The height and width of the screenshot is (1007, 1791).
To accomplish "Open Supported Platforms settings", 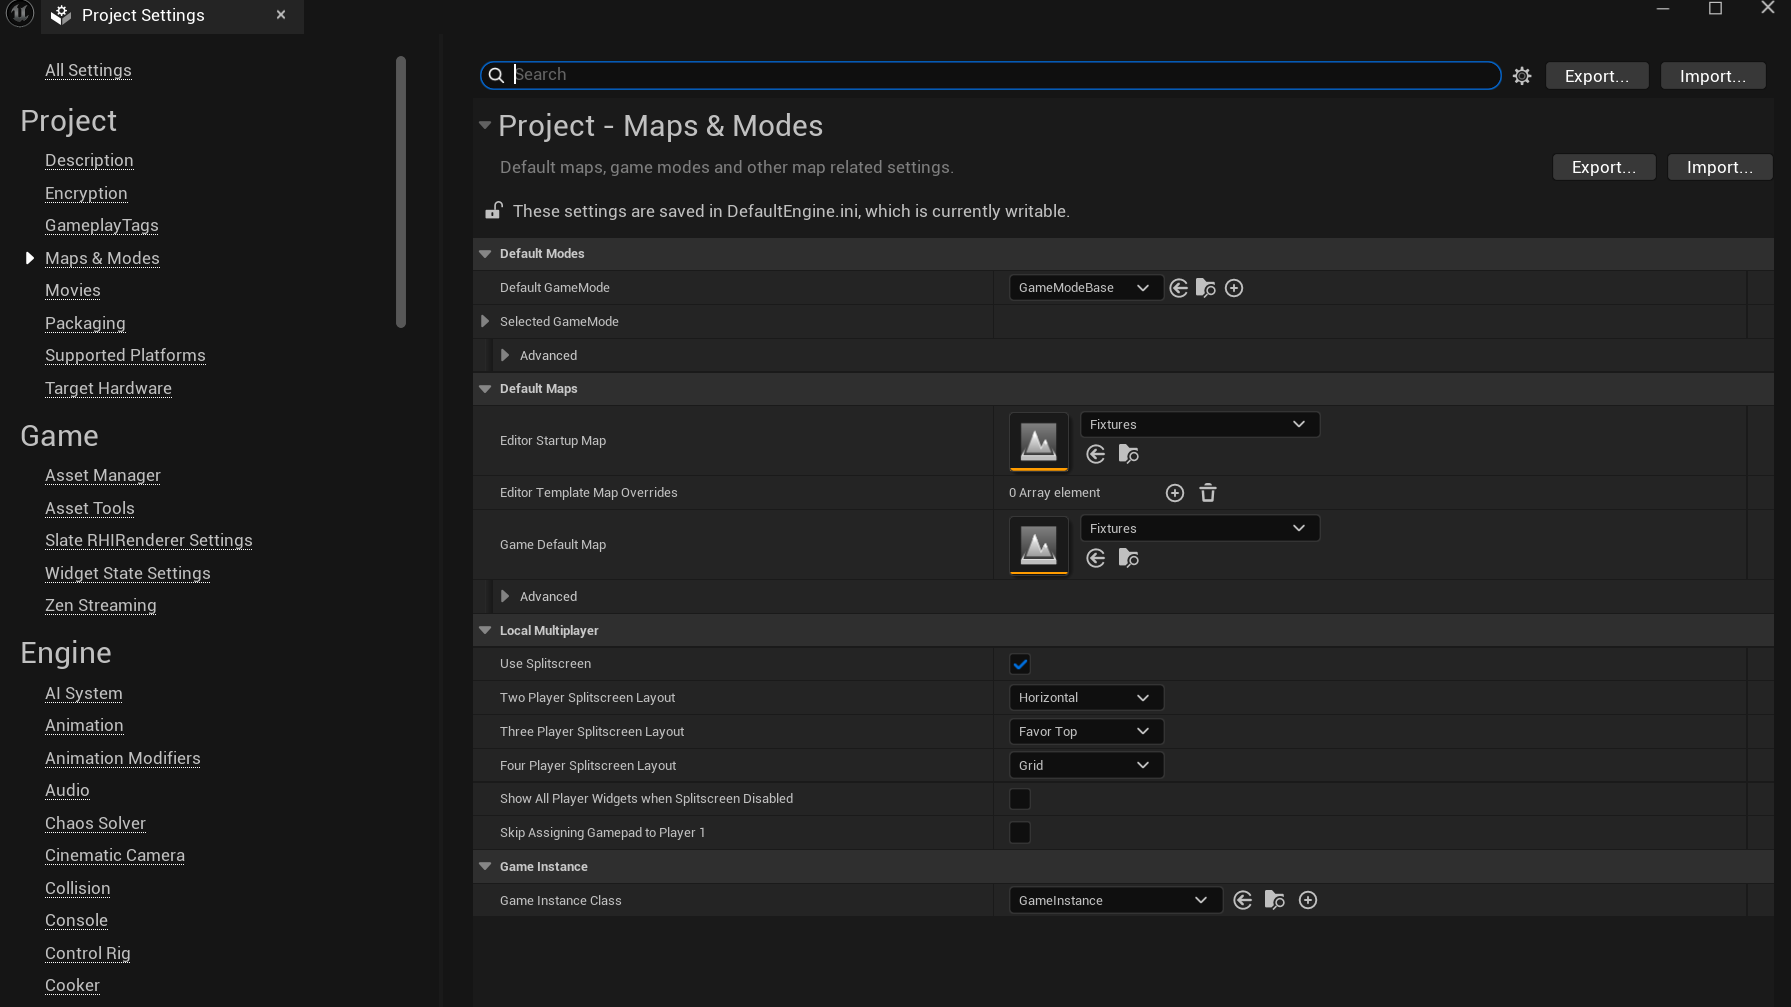I will pos(125,355).
